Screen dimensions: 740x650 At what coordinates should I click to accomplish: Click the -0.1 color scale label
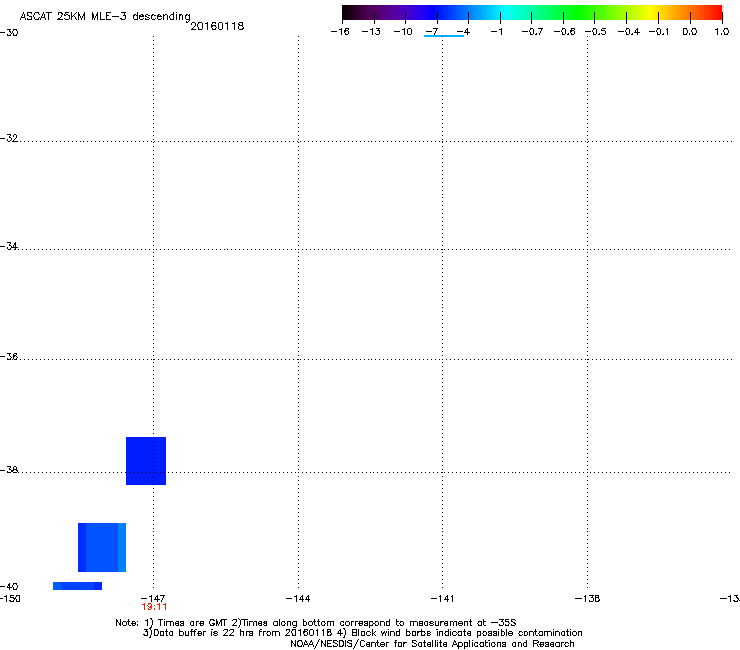coord(659,32)
